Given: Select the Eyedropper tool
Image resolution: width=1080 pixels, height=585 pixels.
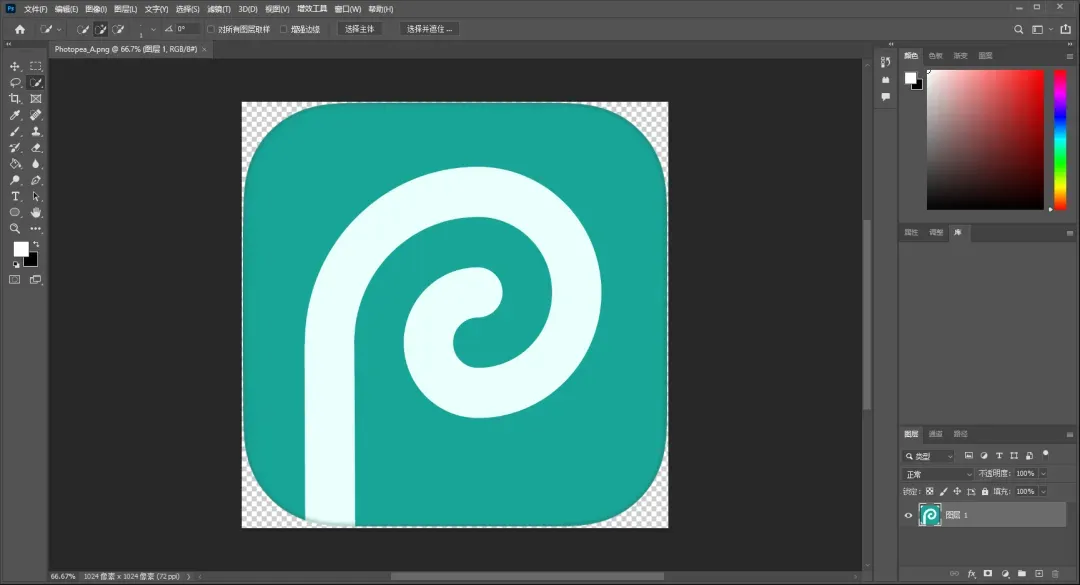Looking at the screenshot, I should [14, 115].
